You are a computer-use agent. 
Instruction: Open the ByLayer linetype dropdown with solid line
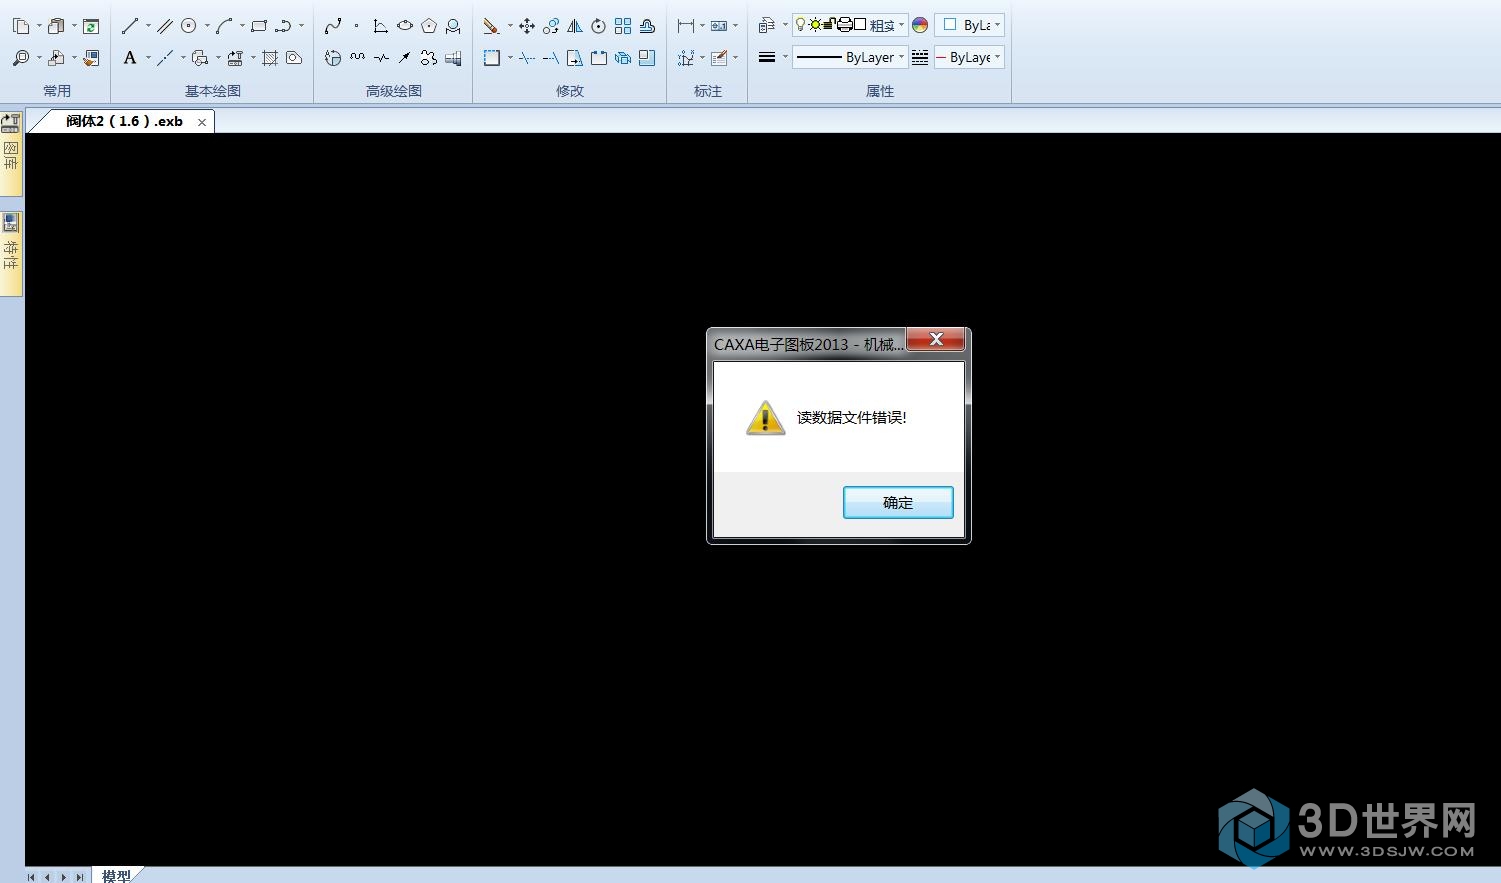coord(850,57)
